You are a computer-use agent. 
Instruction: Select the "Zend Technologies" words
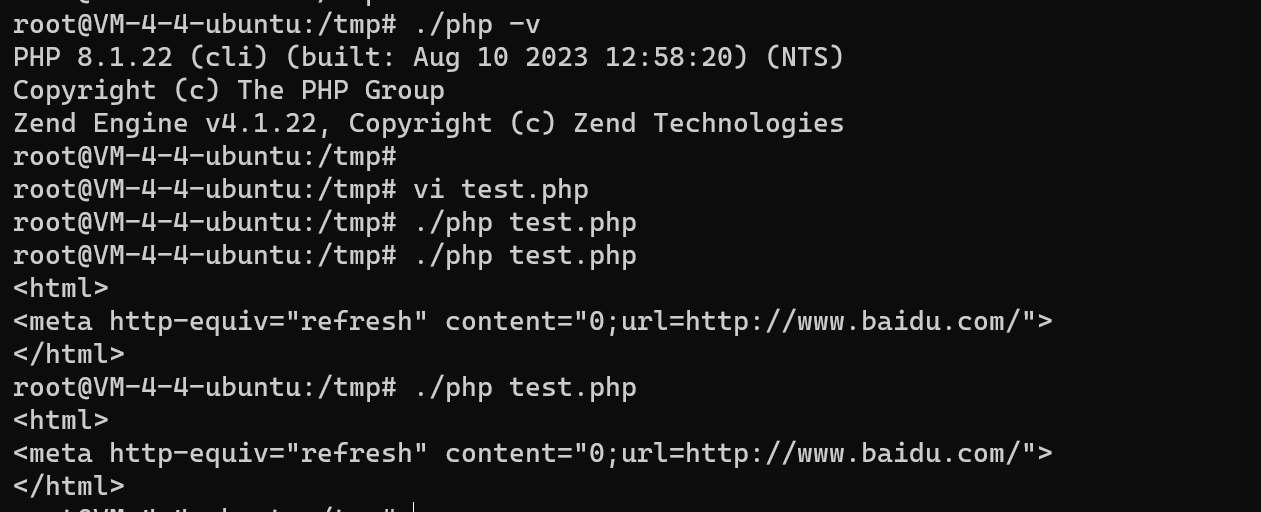tap(709, 123)
